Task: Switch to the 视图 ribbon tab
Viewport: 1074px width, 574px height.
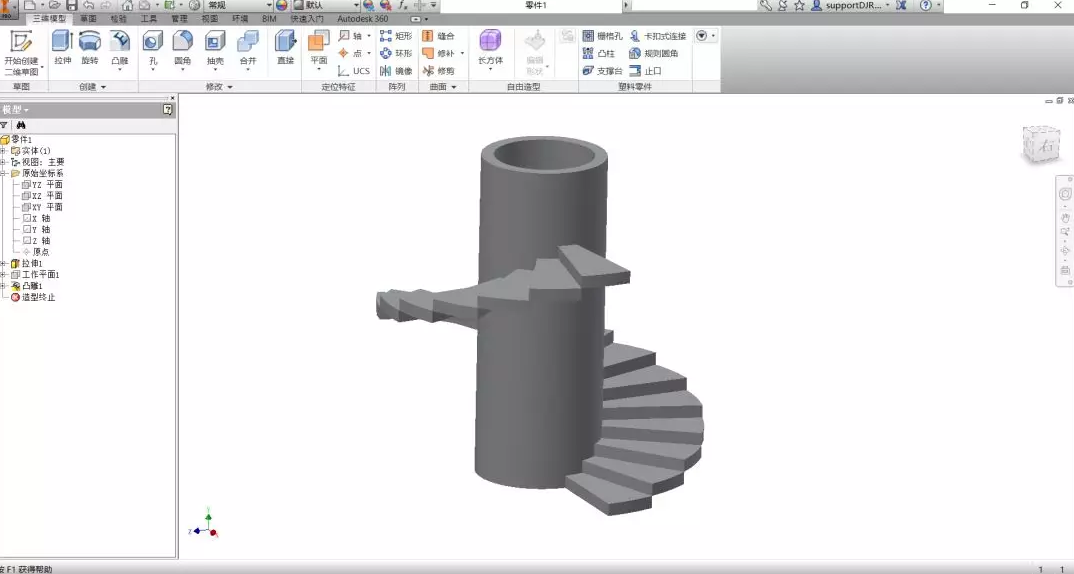Action: coord(210,19)
